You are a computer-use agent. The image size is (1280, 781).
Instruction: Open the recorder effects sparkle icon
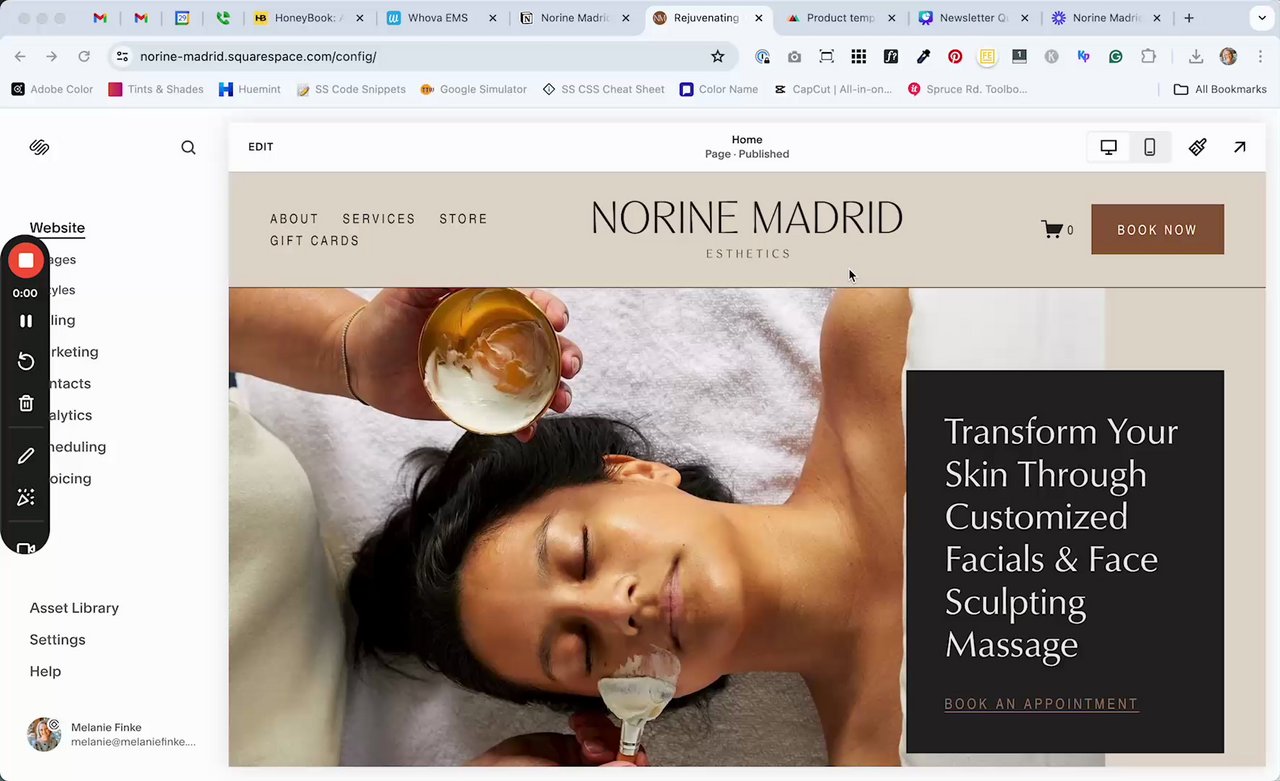[26, 498]
